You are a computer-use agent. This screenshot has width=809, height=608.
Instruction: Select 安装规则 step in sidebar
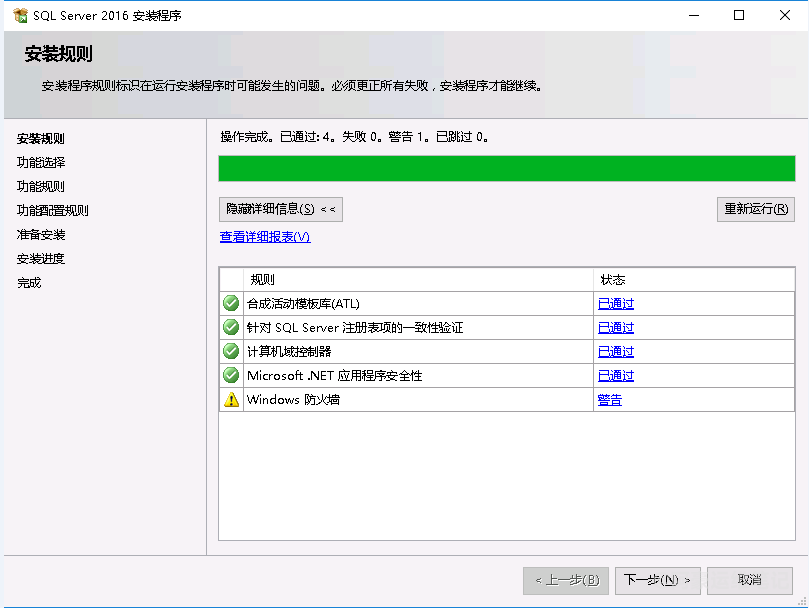(x=41, y=138)
